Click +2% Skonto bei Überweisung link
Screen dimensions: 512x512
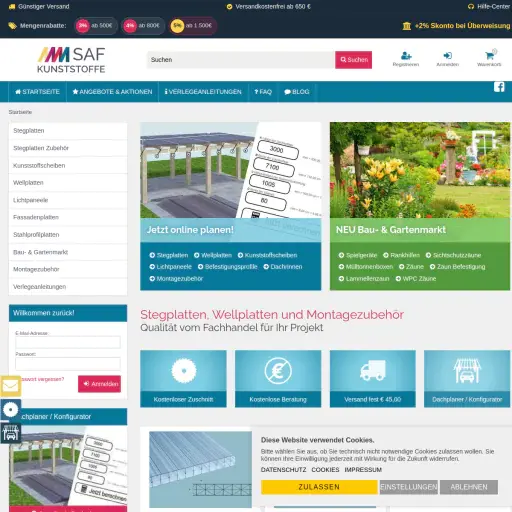point(456,26)
